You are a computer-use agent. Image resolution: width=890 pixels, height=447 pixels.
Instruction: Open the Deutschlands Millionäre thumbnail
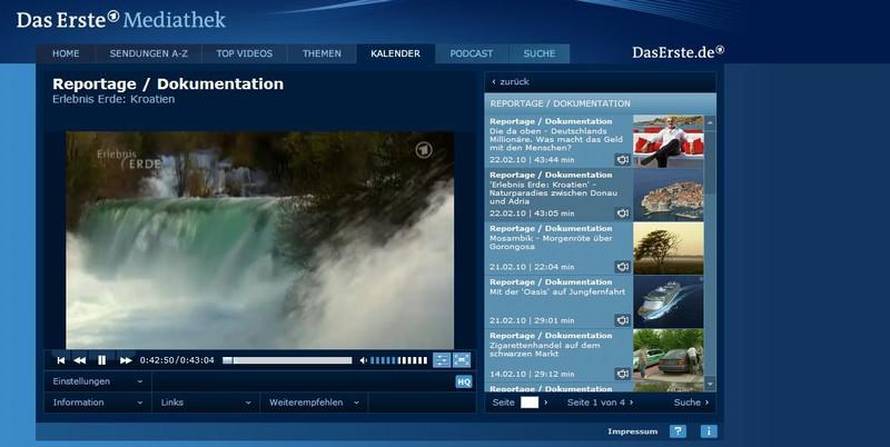pyautogui.click(x=668, y=141)
